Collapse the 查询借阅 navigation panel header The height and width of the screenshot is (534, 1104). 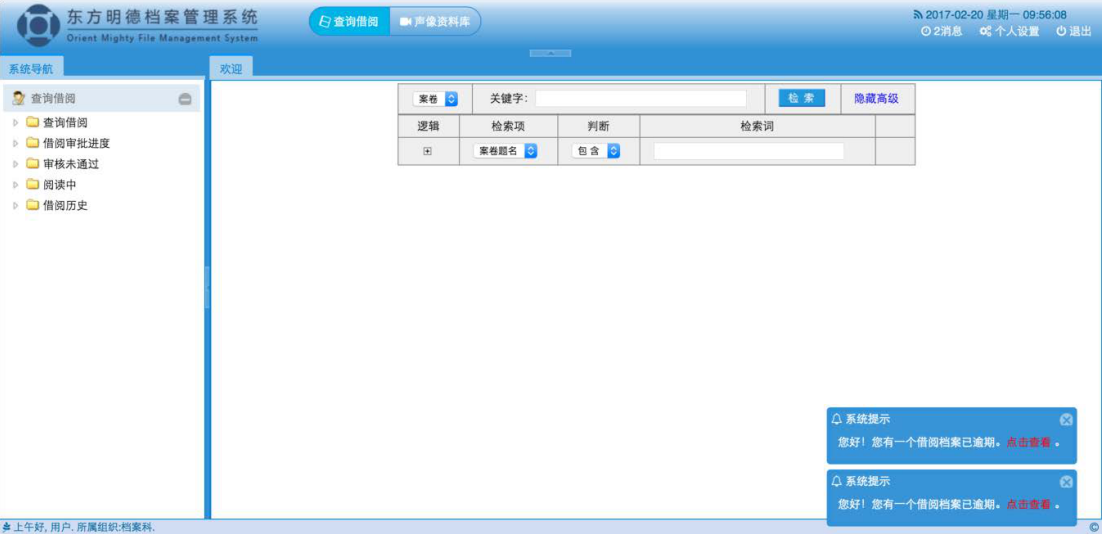click(x=185, y=99)
